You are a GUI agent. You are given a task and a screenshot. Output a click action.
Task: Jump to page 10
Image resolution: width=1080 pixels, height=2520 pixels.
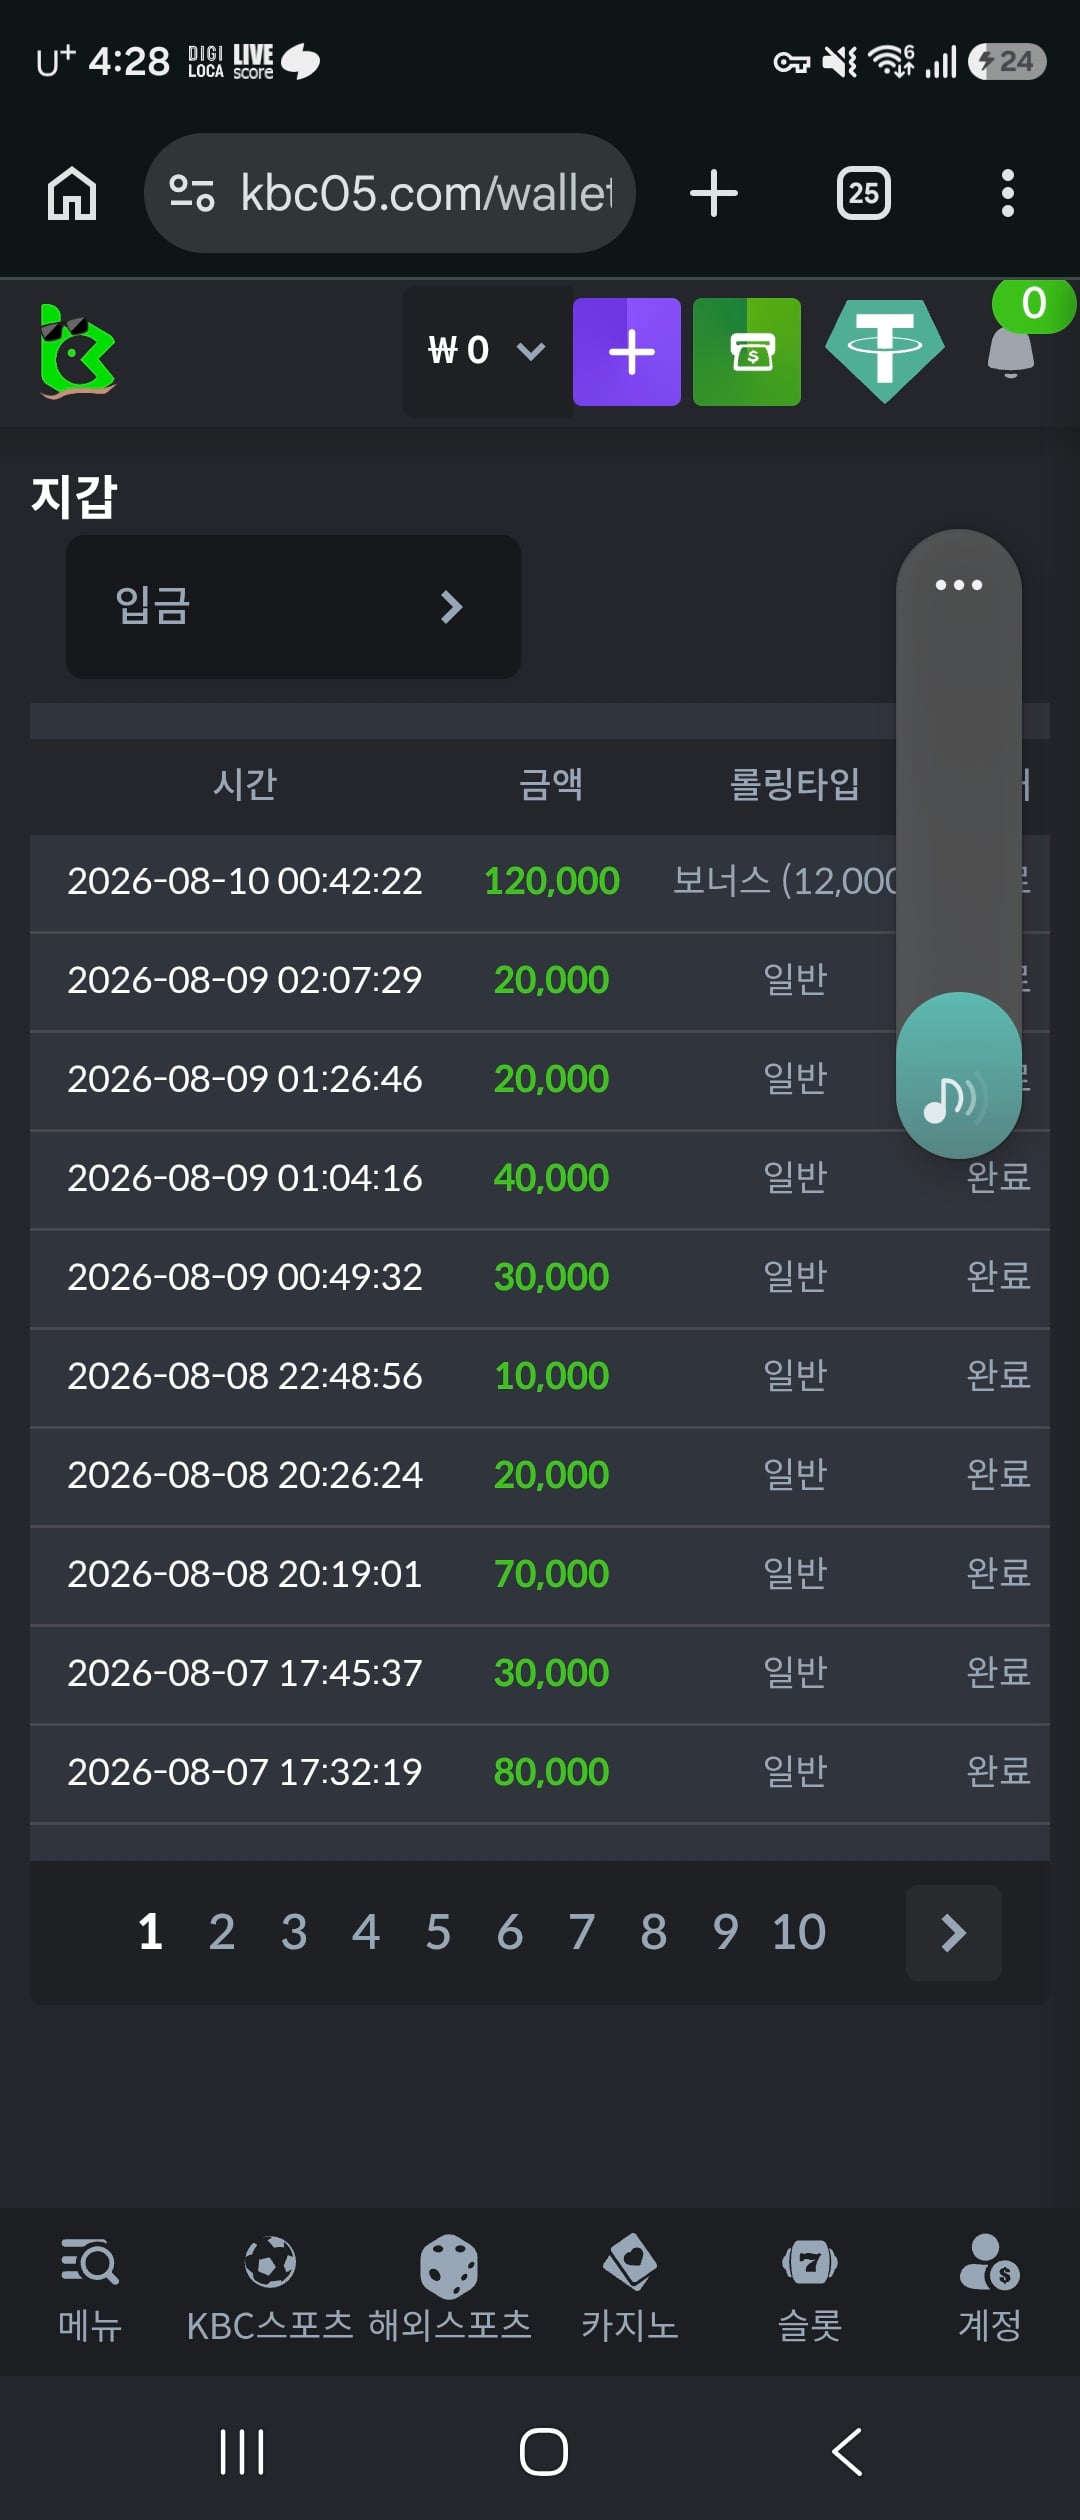(799, 1932)
